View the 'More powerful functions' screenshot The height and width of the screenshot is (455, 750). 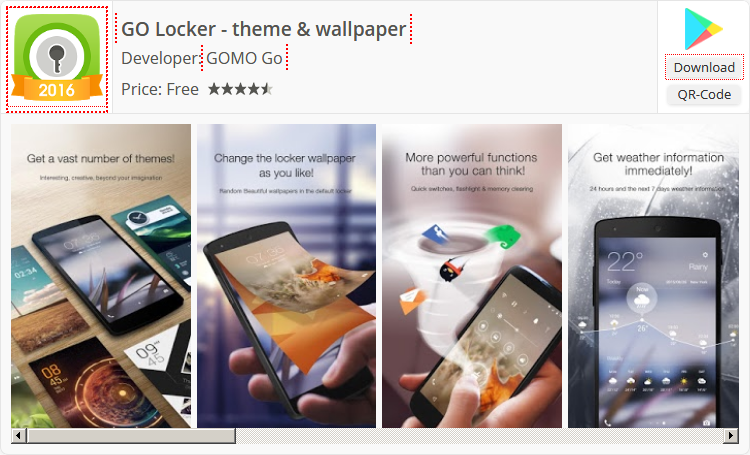coord(472,276)
